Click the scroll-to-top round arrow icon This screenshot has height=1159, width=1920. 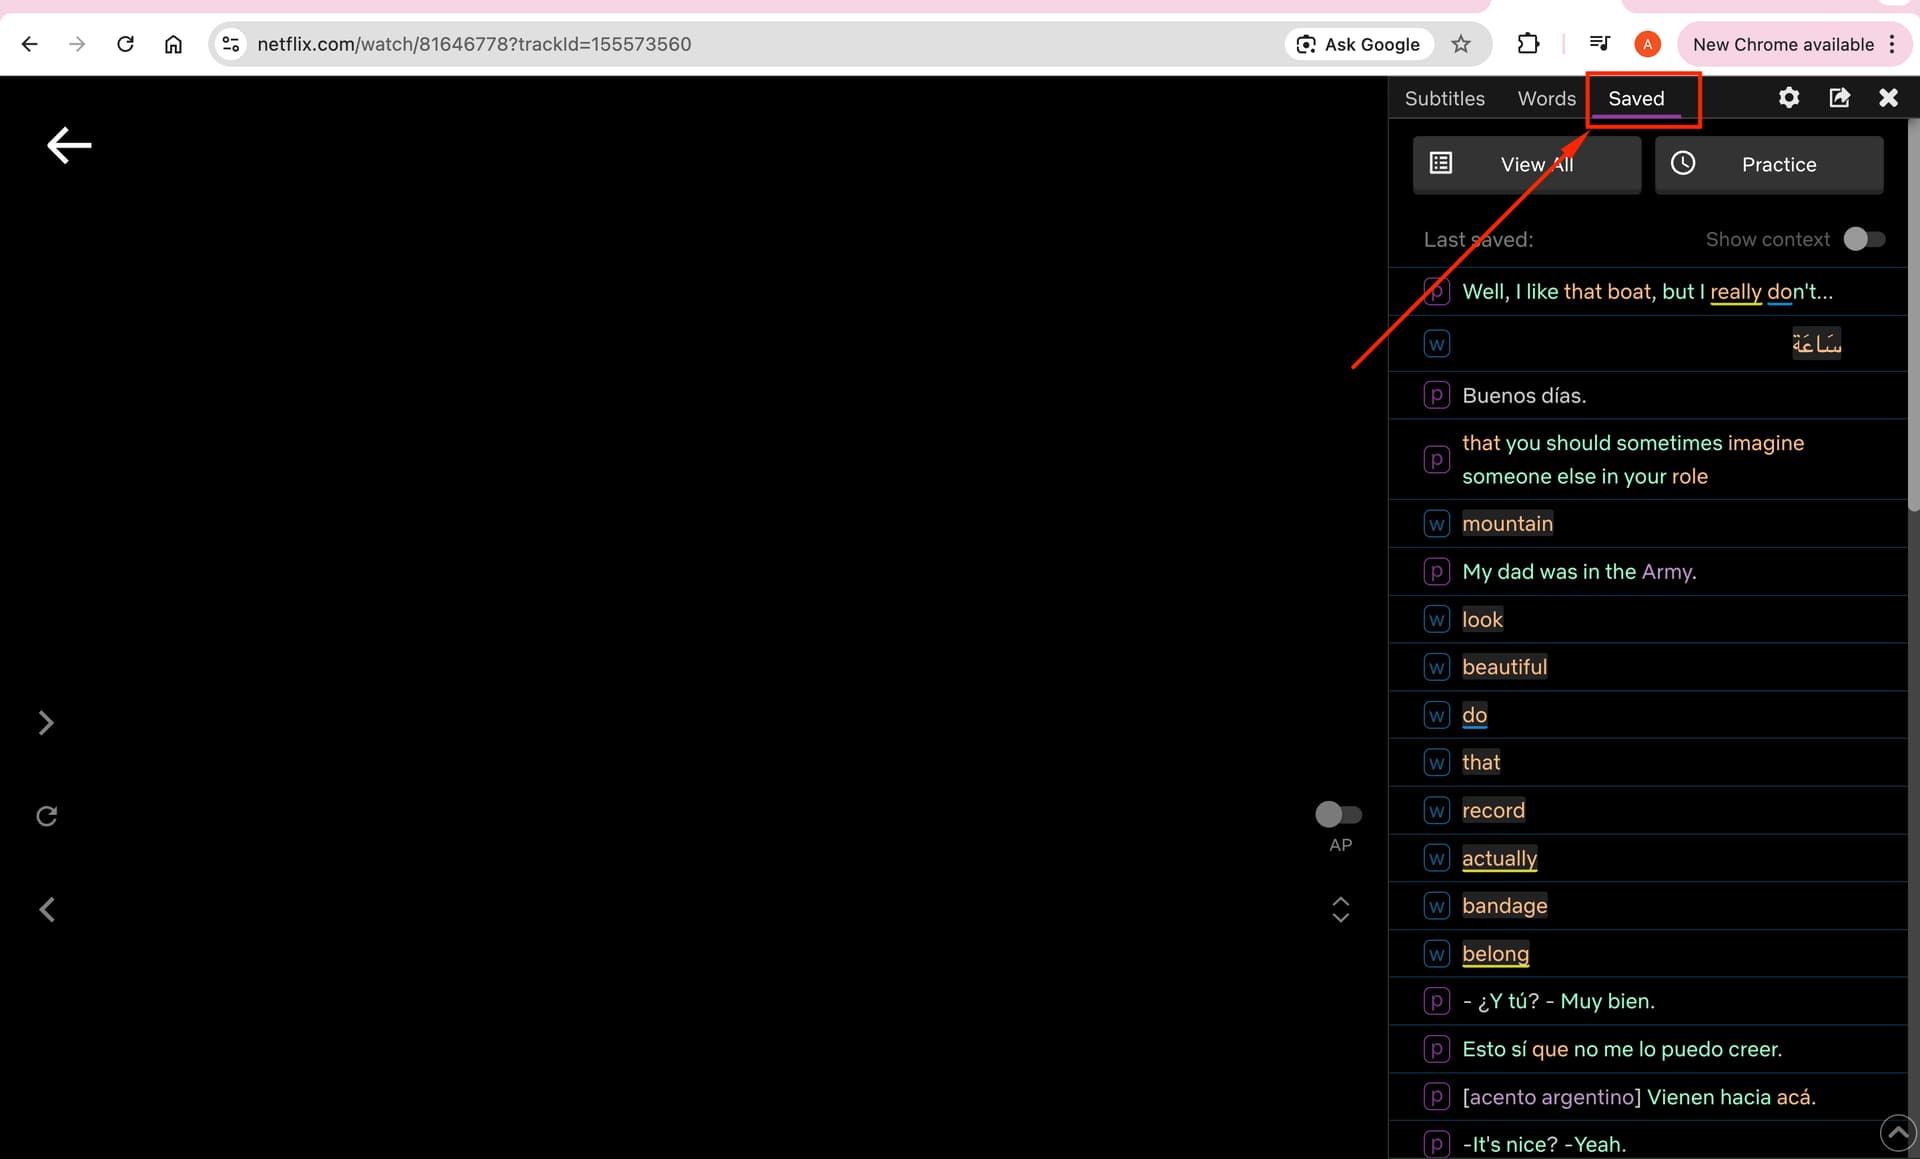[1897, 1133]
